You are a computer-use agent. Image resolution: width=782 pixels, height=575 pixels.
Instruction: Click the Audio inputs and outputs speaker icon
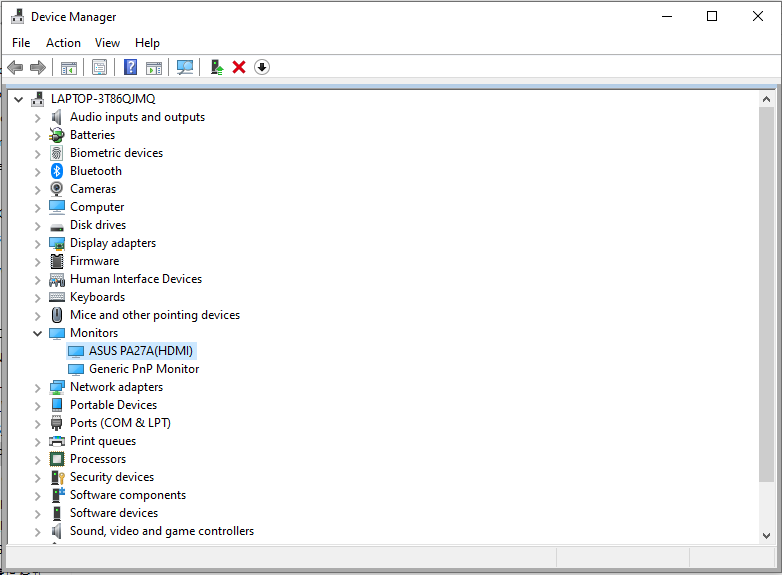pos(57,117)
